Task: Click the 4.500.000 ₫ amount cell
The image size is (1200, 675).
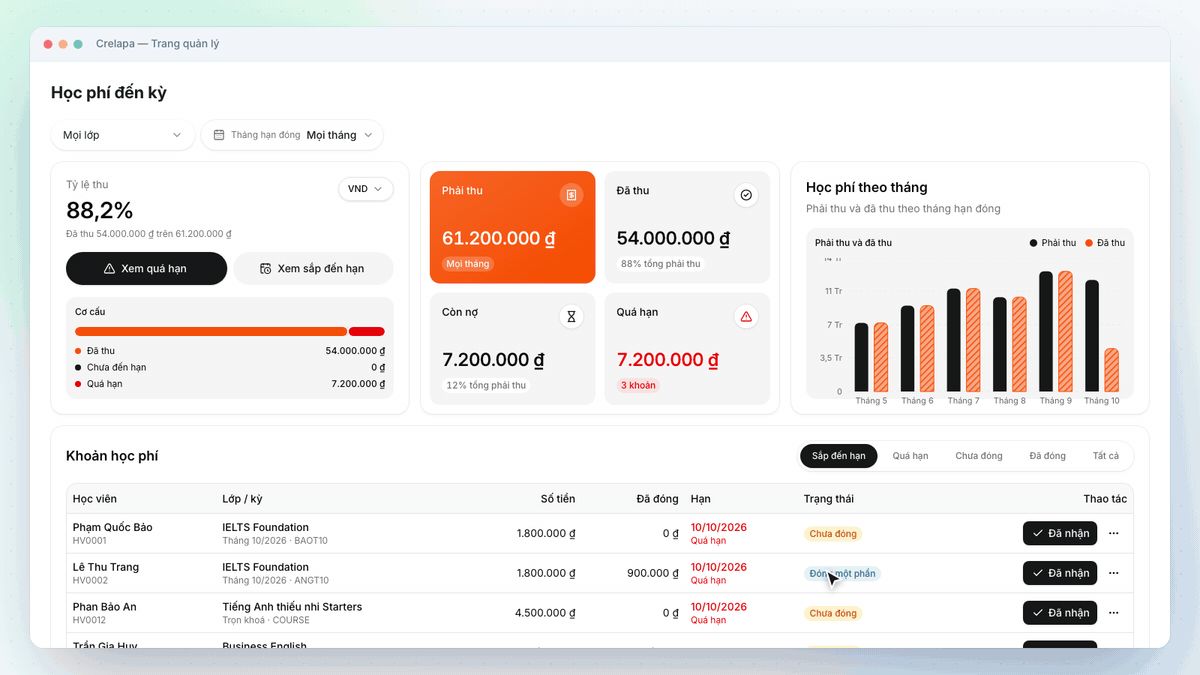Action: 545,613
